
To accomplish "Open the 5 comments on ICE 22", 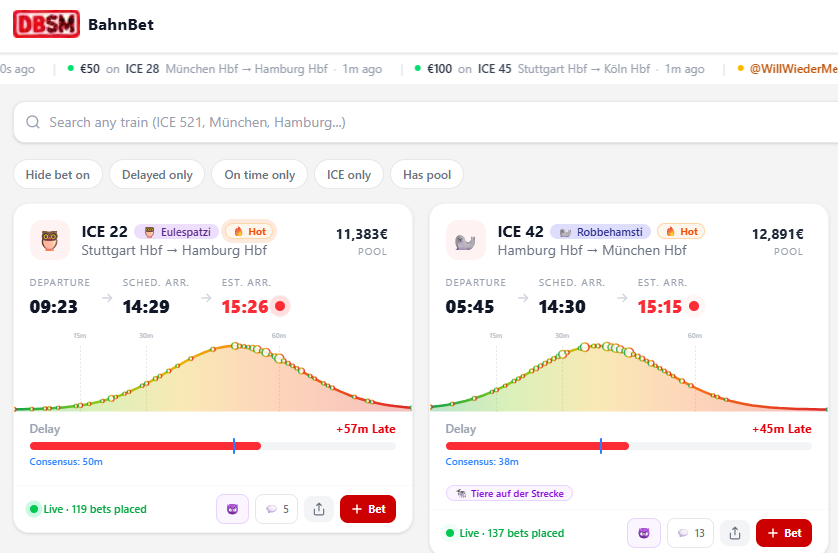I will coord(276,509).
